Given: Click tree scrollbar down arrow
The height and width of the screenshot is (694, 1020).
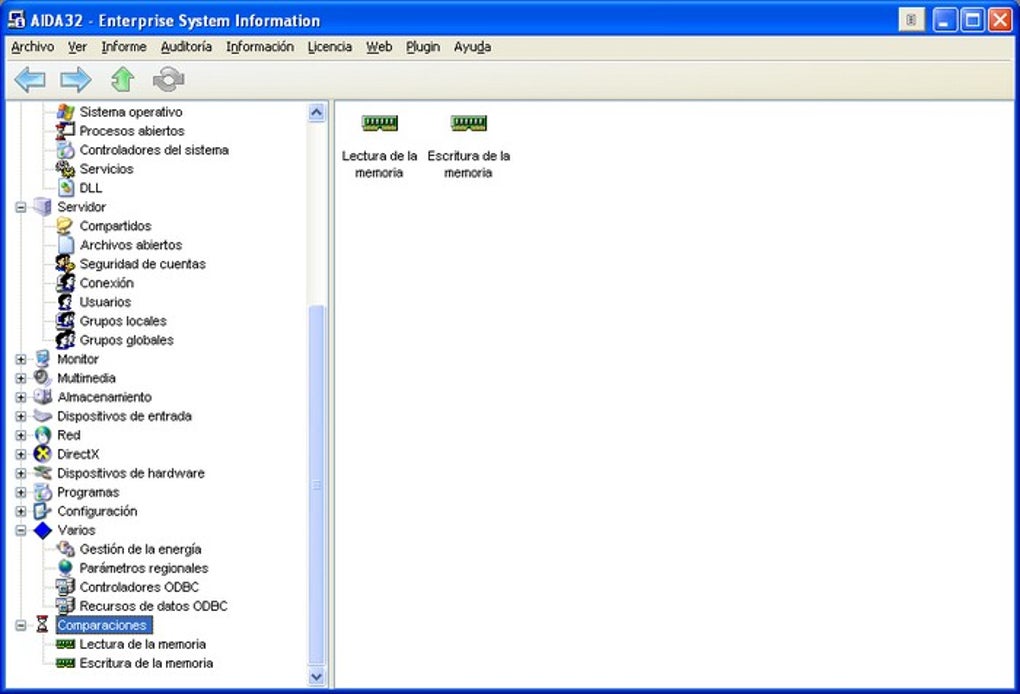Looking at the screenshot, I should 316,676.
